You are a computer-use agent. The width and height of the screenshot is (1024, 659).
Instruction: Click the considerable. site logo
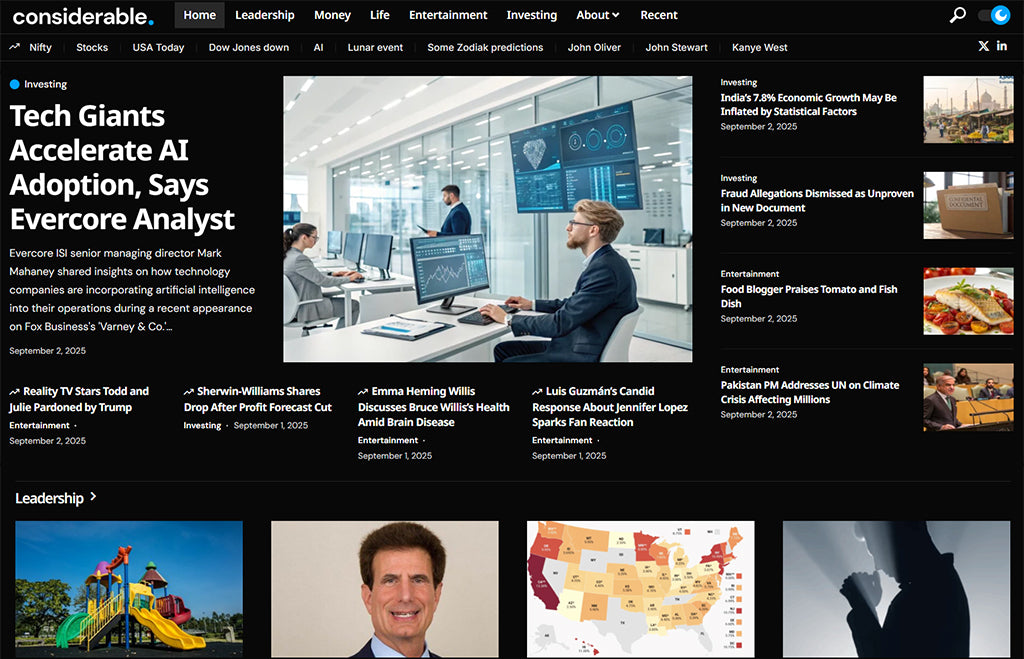point(83,16)
